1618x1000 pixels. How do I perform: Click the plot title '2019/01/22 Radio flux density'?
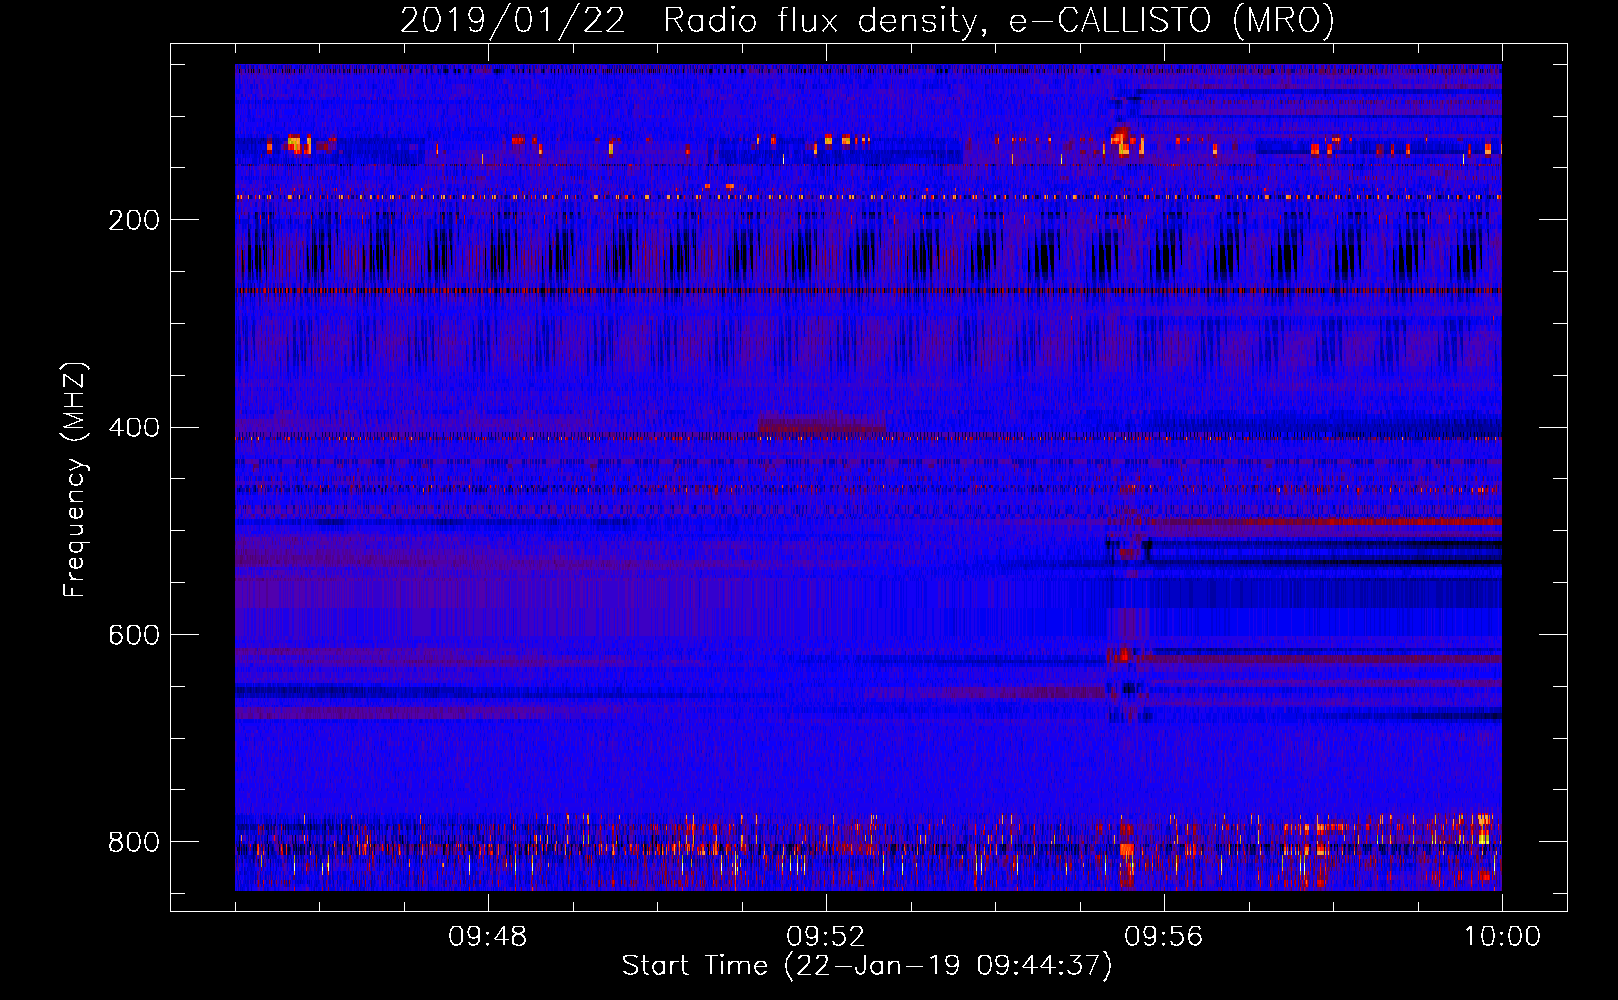click(867, 21)
